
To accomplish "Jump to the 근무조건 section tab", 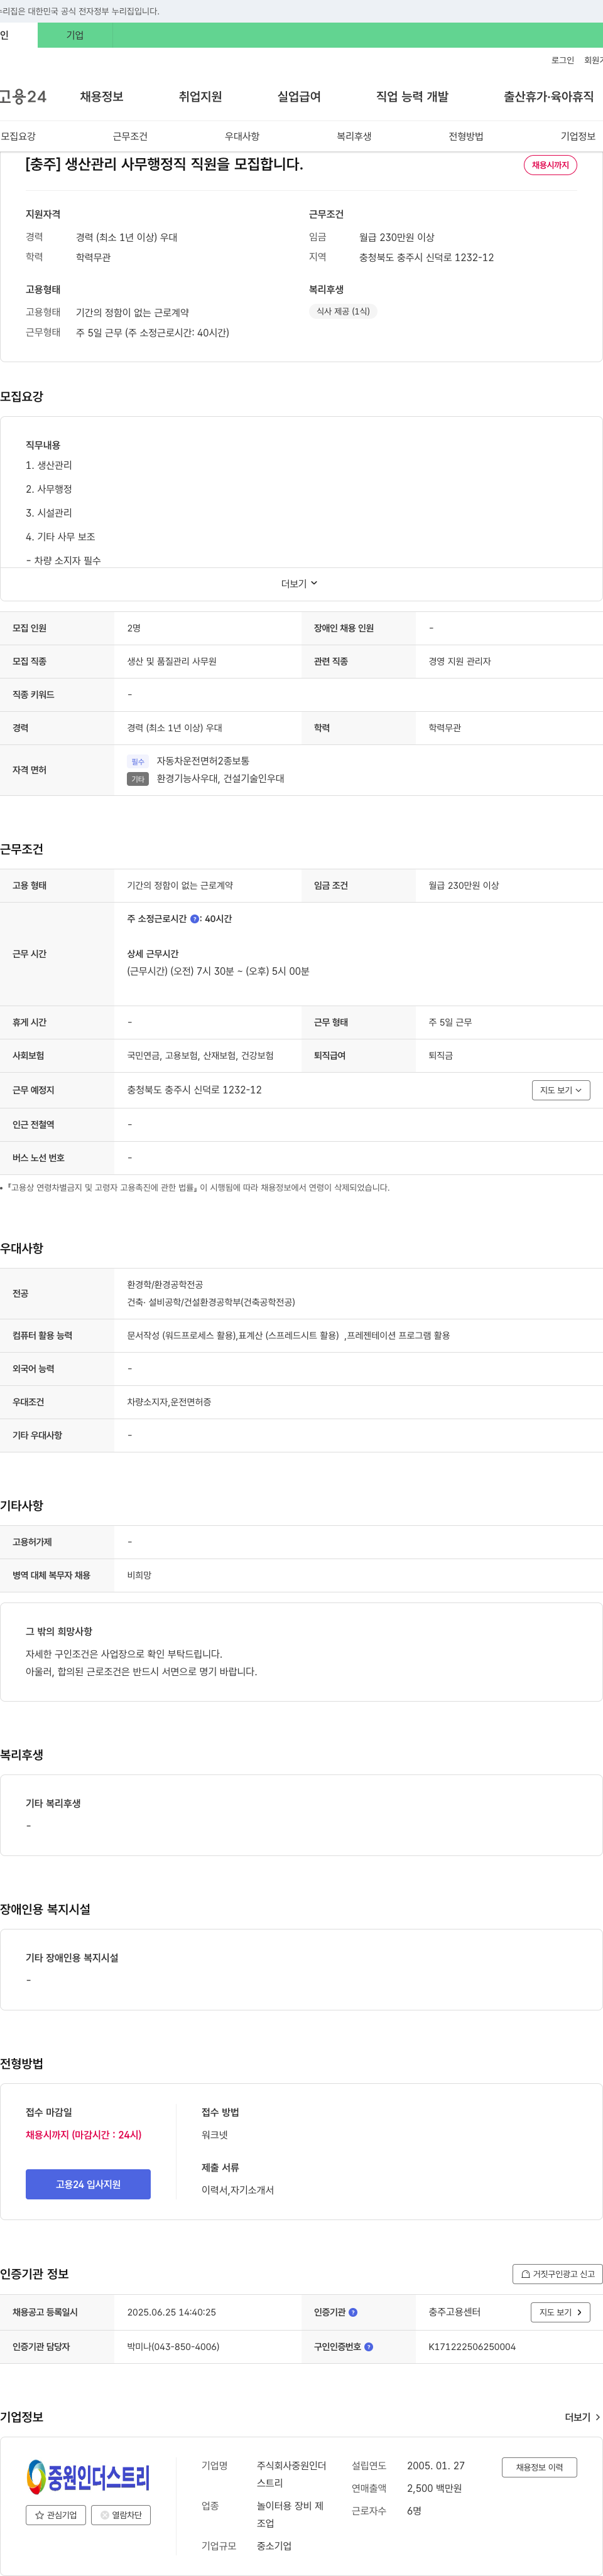I will point(130,136).
